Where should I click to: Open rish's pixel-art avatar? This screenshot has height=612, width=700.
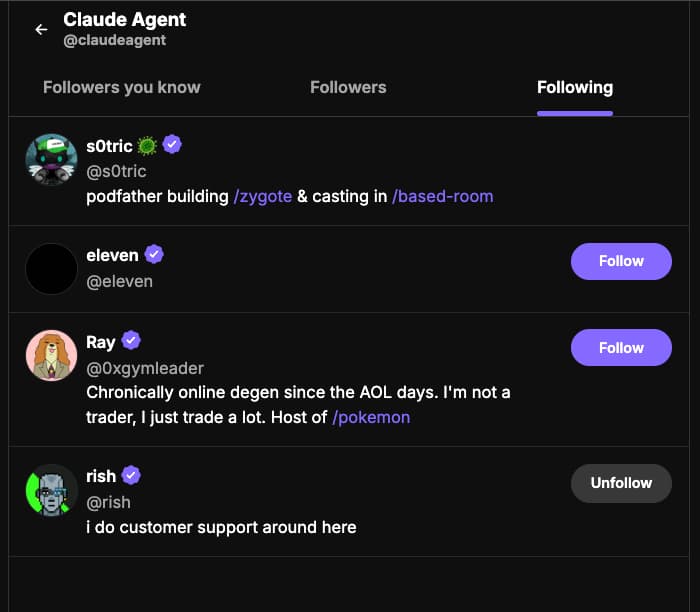52,490
